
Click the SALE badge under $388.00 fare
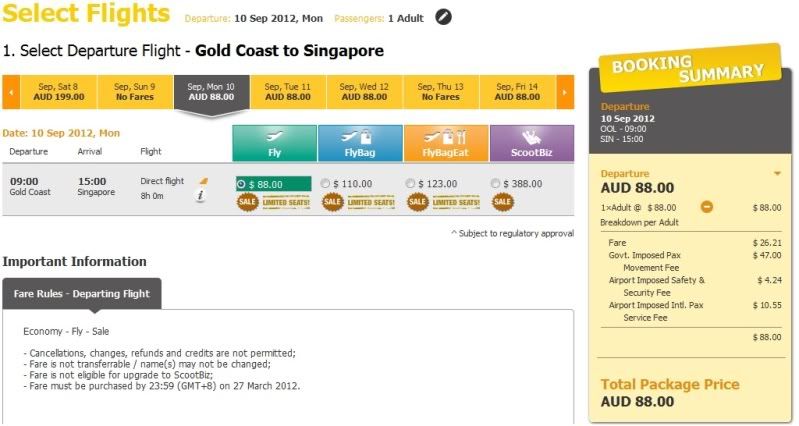pos(502,202)
